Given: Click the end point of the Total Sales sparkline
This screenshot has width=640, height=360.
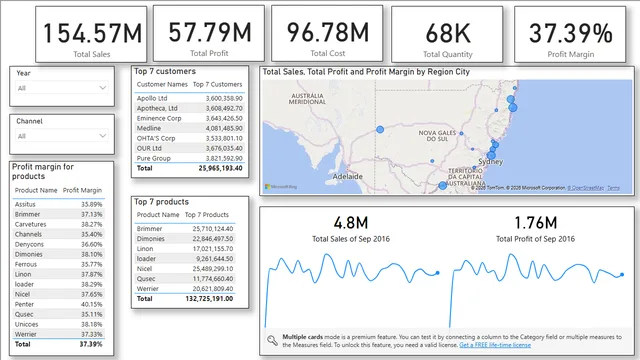Looking at the screenshot, I should [x=438, y=273].
